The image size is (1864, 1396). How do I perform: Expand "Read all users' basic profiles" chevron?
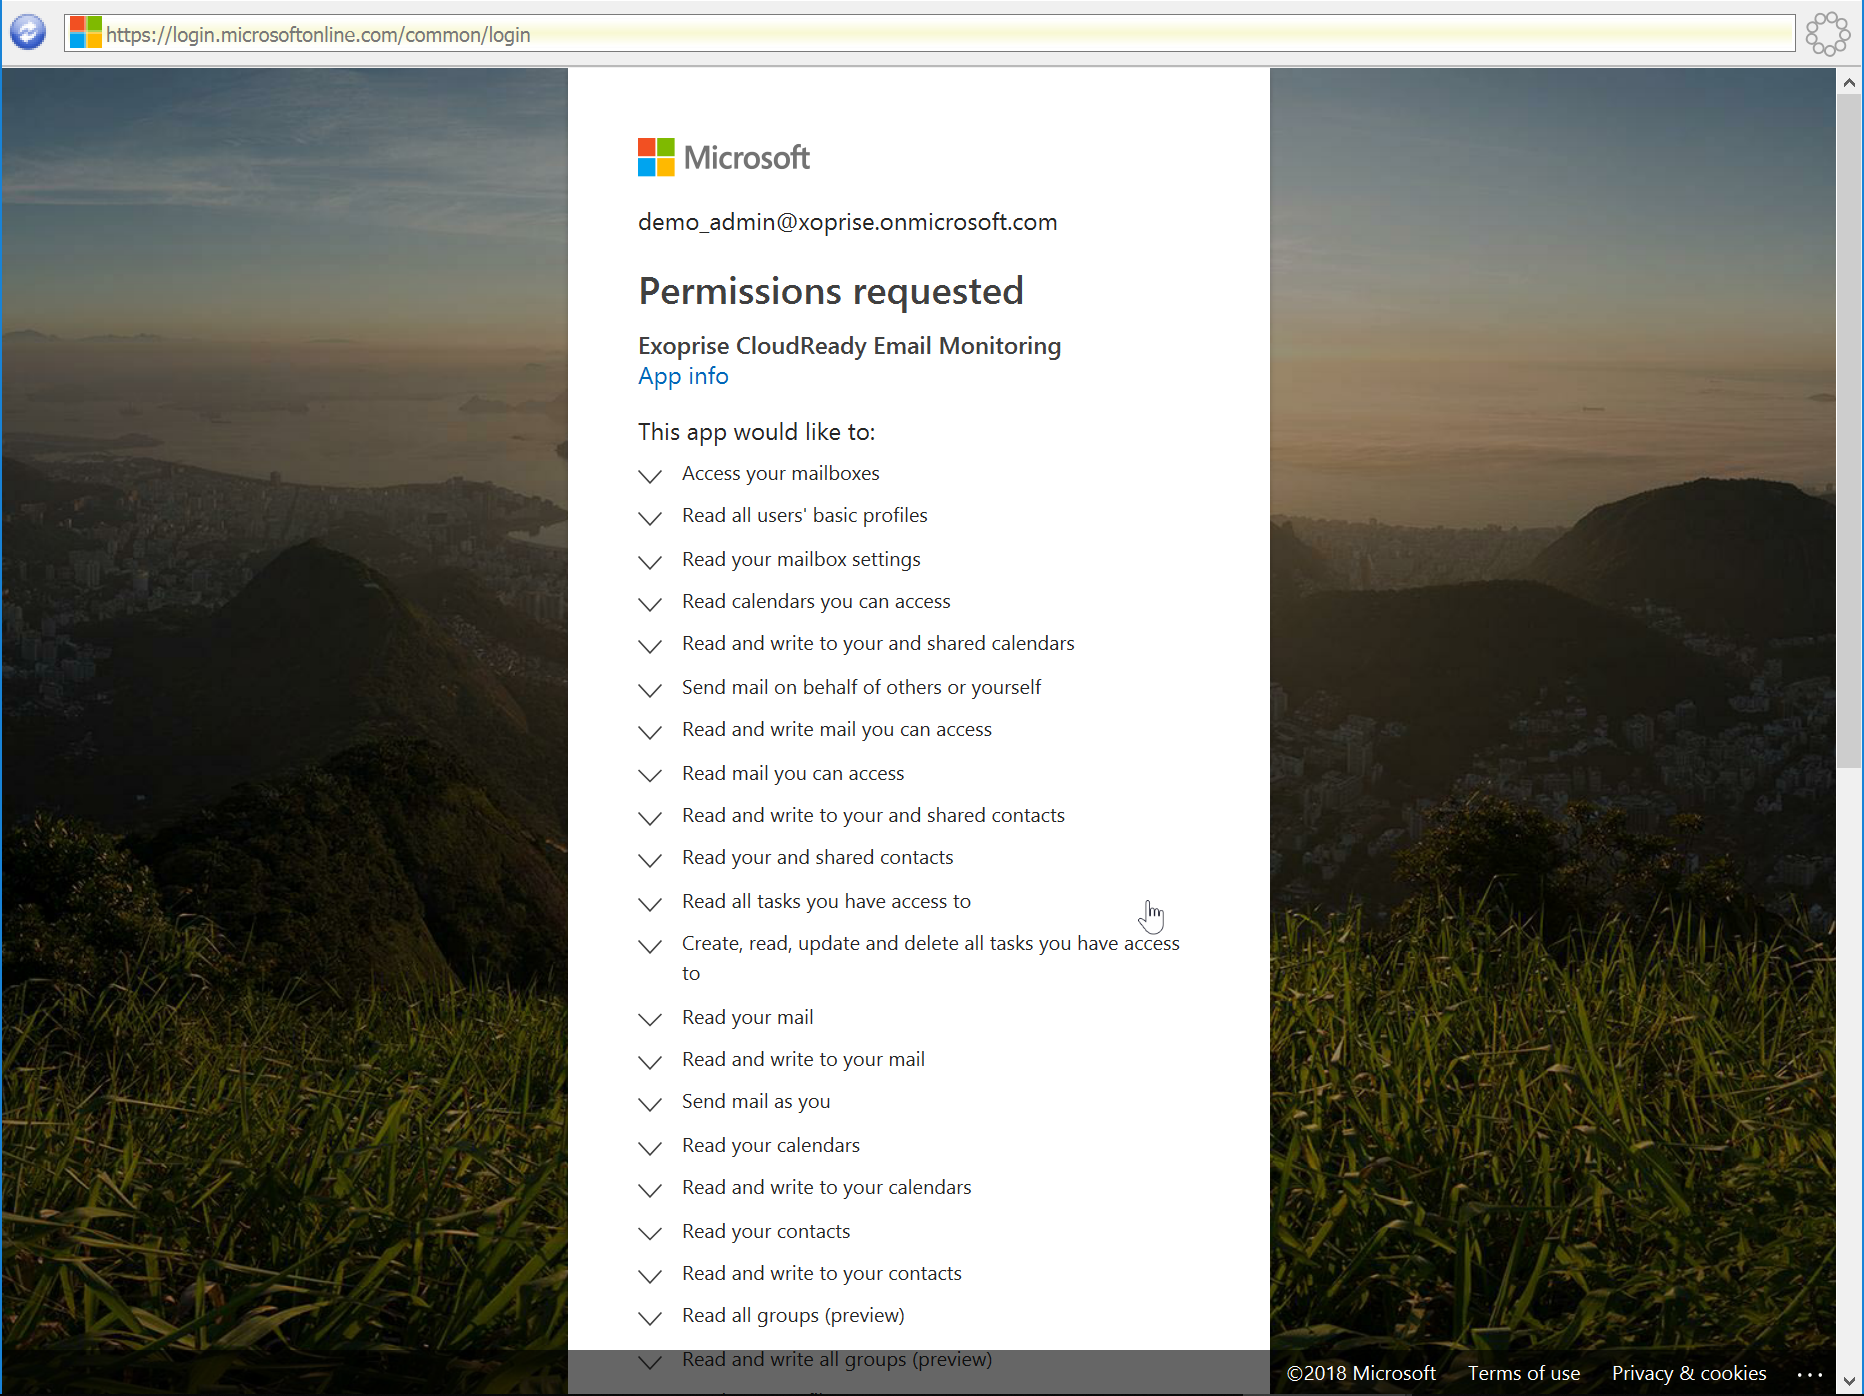[650, 517]
